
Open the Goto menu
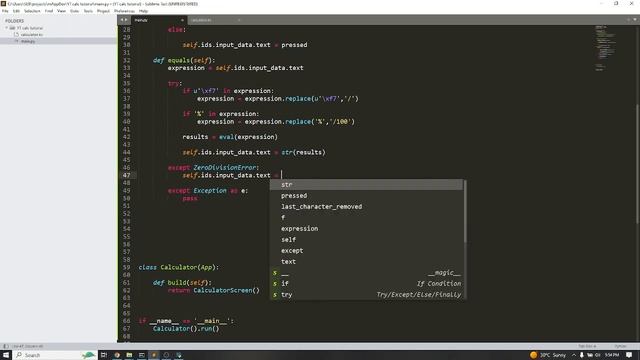click(x=74, y=11)
